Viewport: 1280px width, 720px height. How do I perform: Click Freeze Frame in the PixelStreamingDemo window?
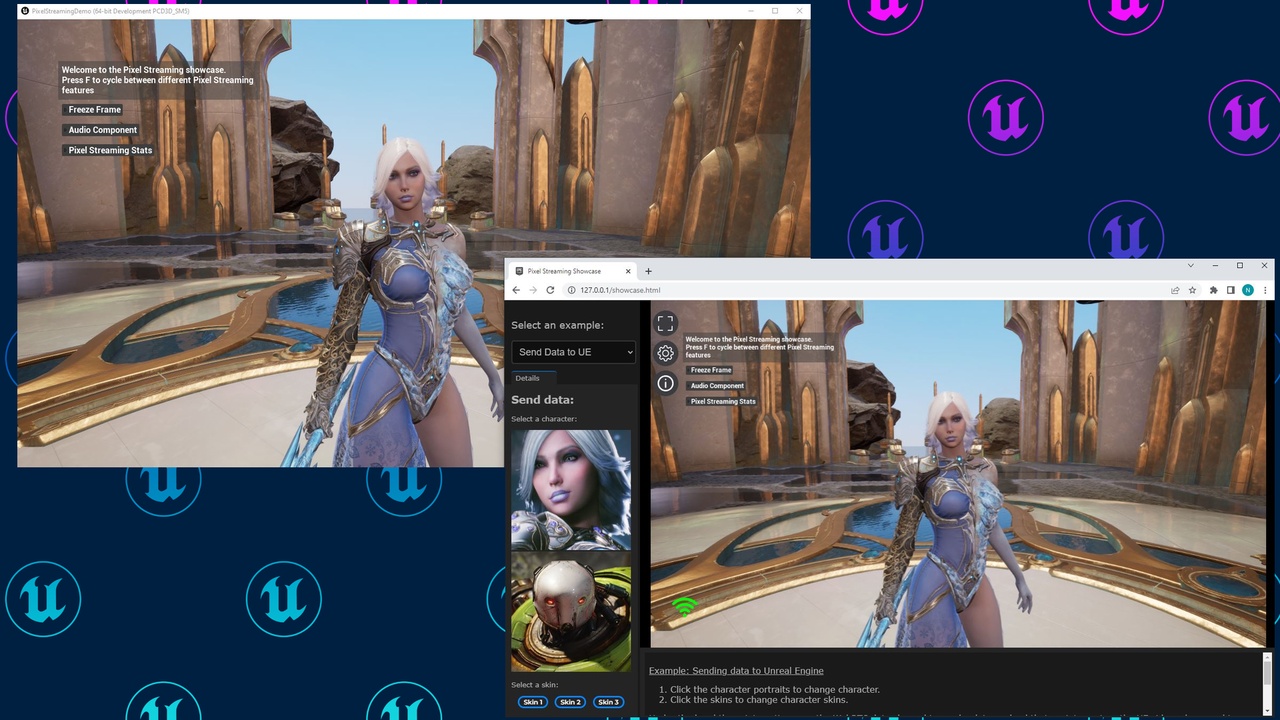point(94,110)
